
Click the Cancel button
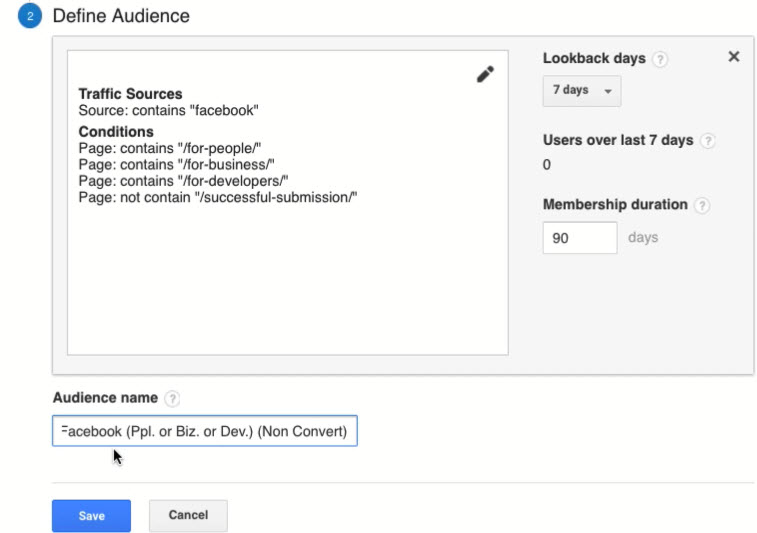click(188, 515)
